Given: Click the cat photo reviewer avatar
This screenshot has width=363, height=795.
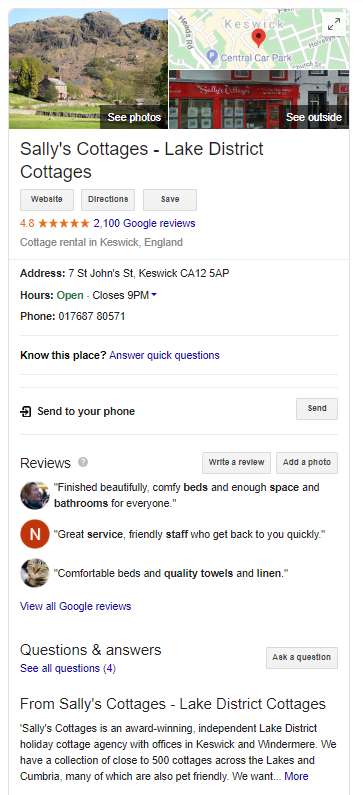Looking at the screenshot, I should pyautogui.click(x=35, y=573).
